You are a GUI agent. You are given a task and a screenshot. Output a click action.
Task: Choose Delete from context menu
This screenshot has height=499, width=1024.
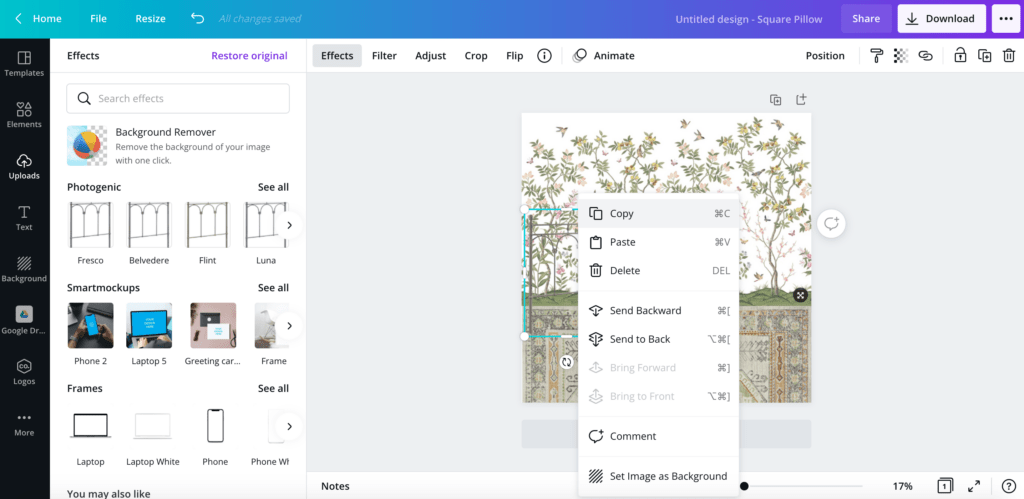pyautogui.click(x=659, y=270)
